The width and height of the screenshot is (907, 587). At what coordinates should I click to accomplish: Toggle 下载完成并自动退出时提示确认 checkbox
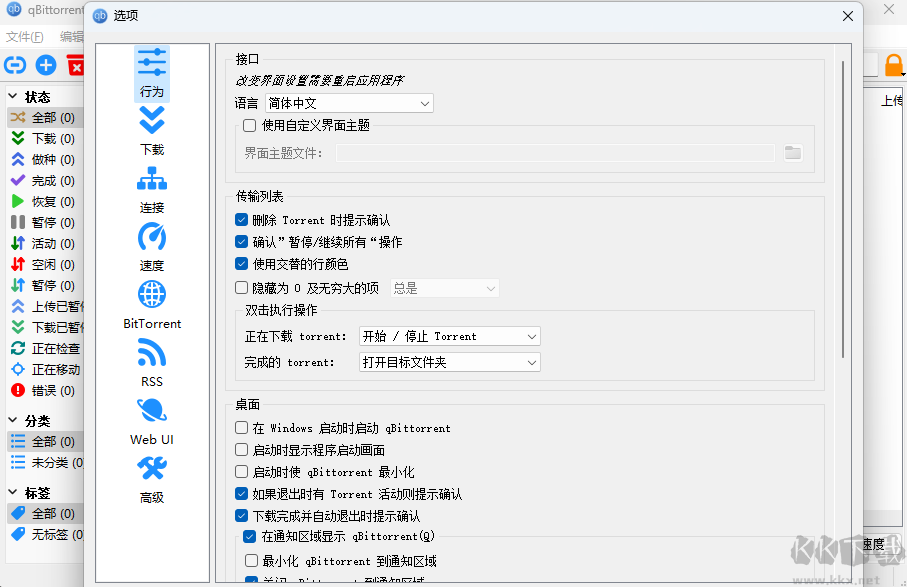point(242,515)
